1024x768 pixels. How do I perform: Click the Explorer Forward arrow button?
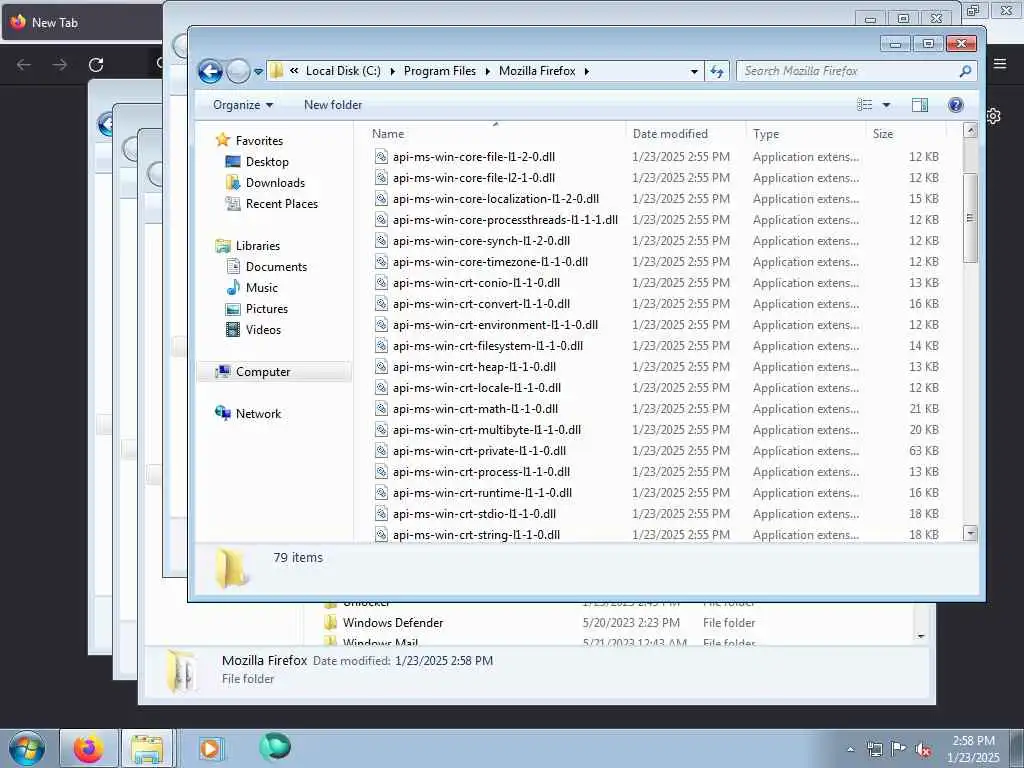click(238, 71)
